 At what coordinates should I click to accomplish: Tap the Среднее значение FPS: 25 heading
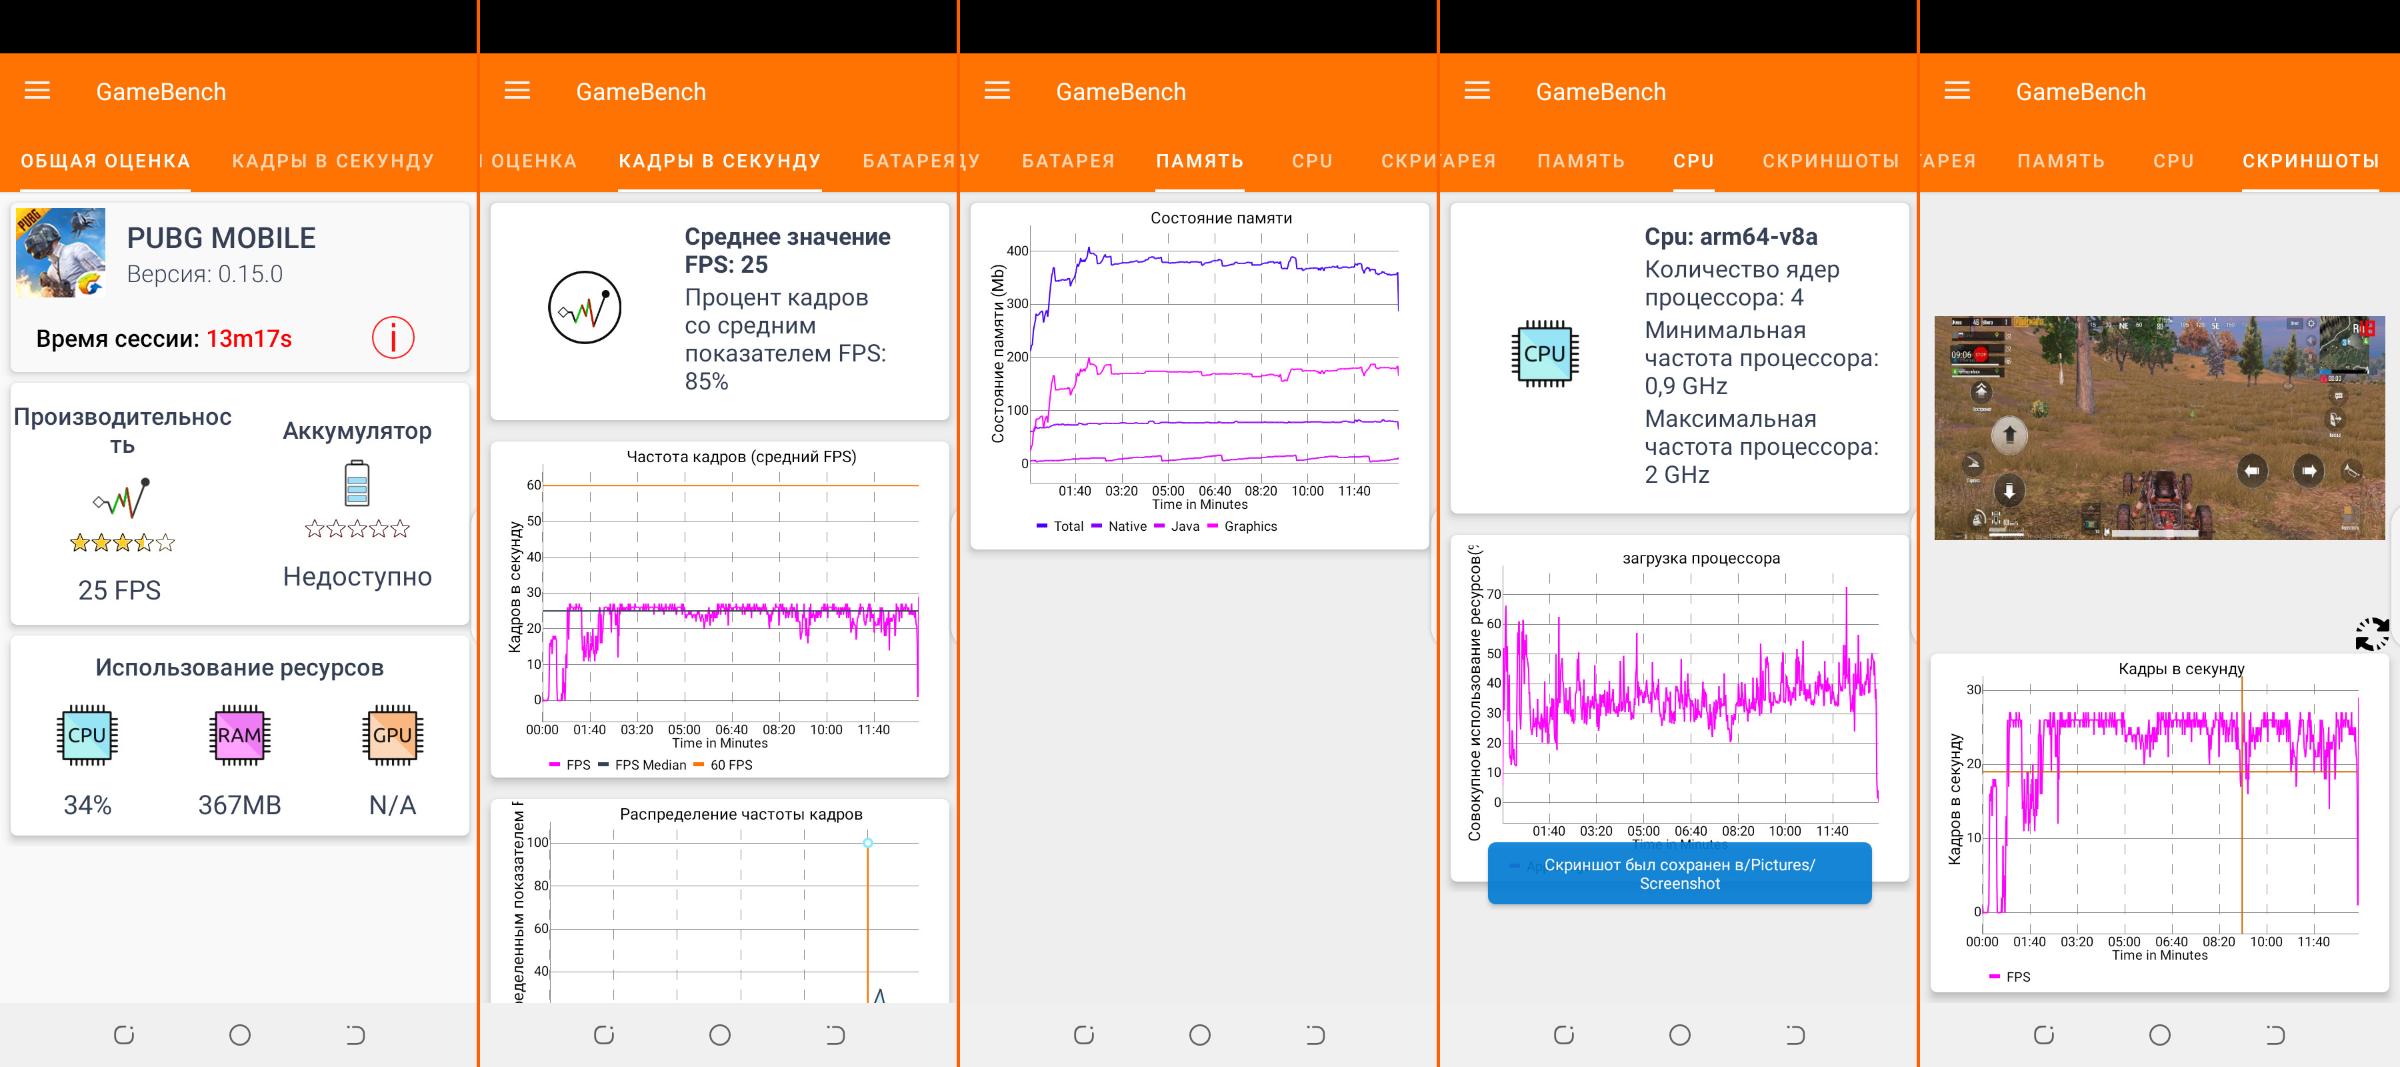787,251
